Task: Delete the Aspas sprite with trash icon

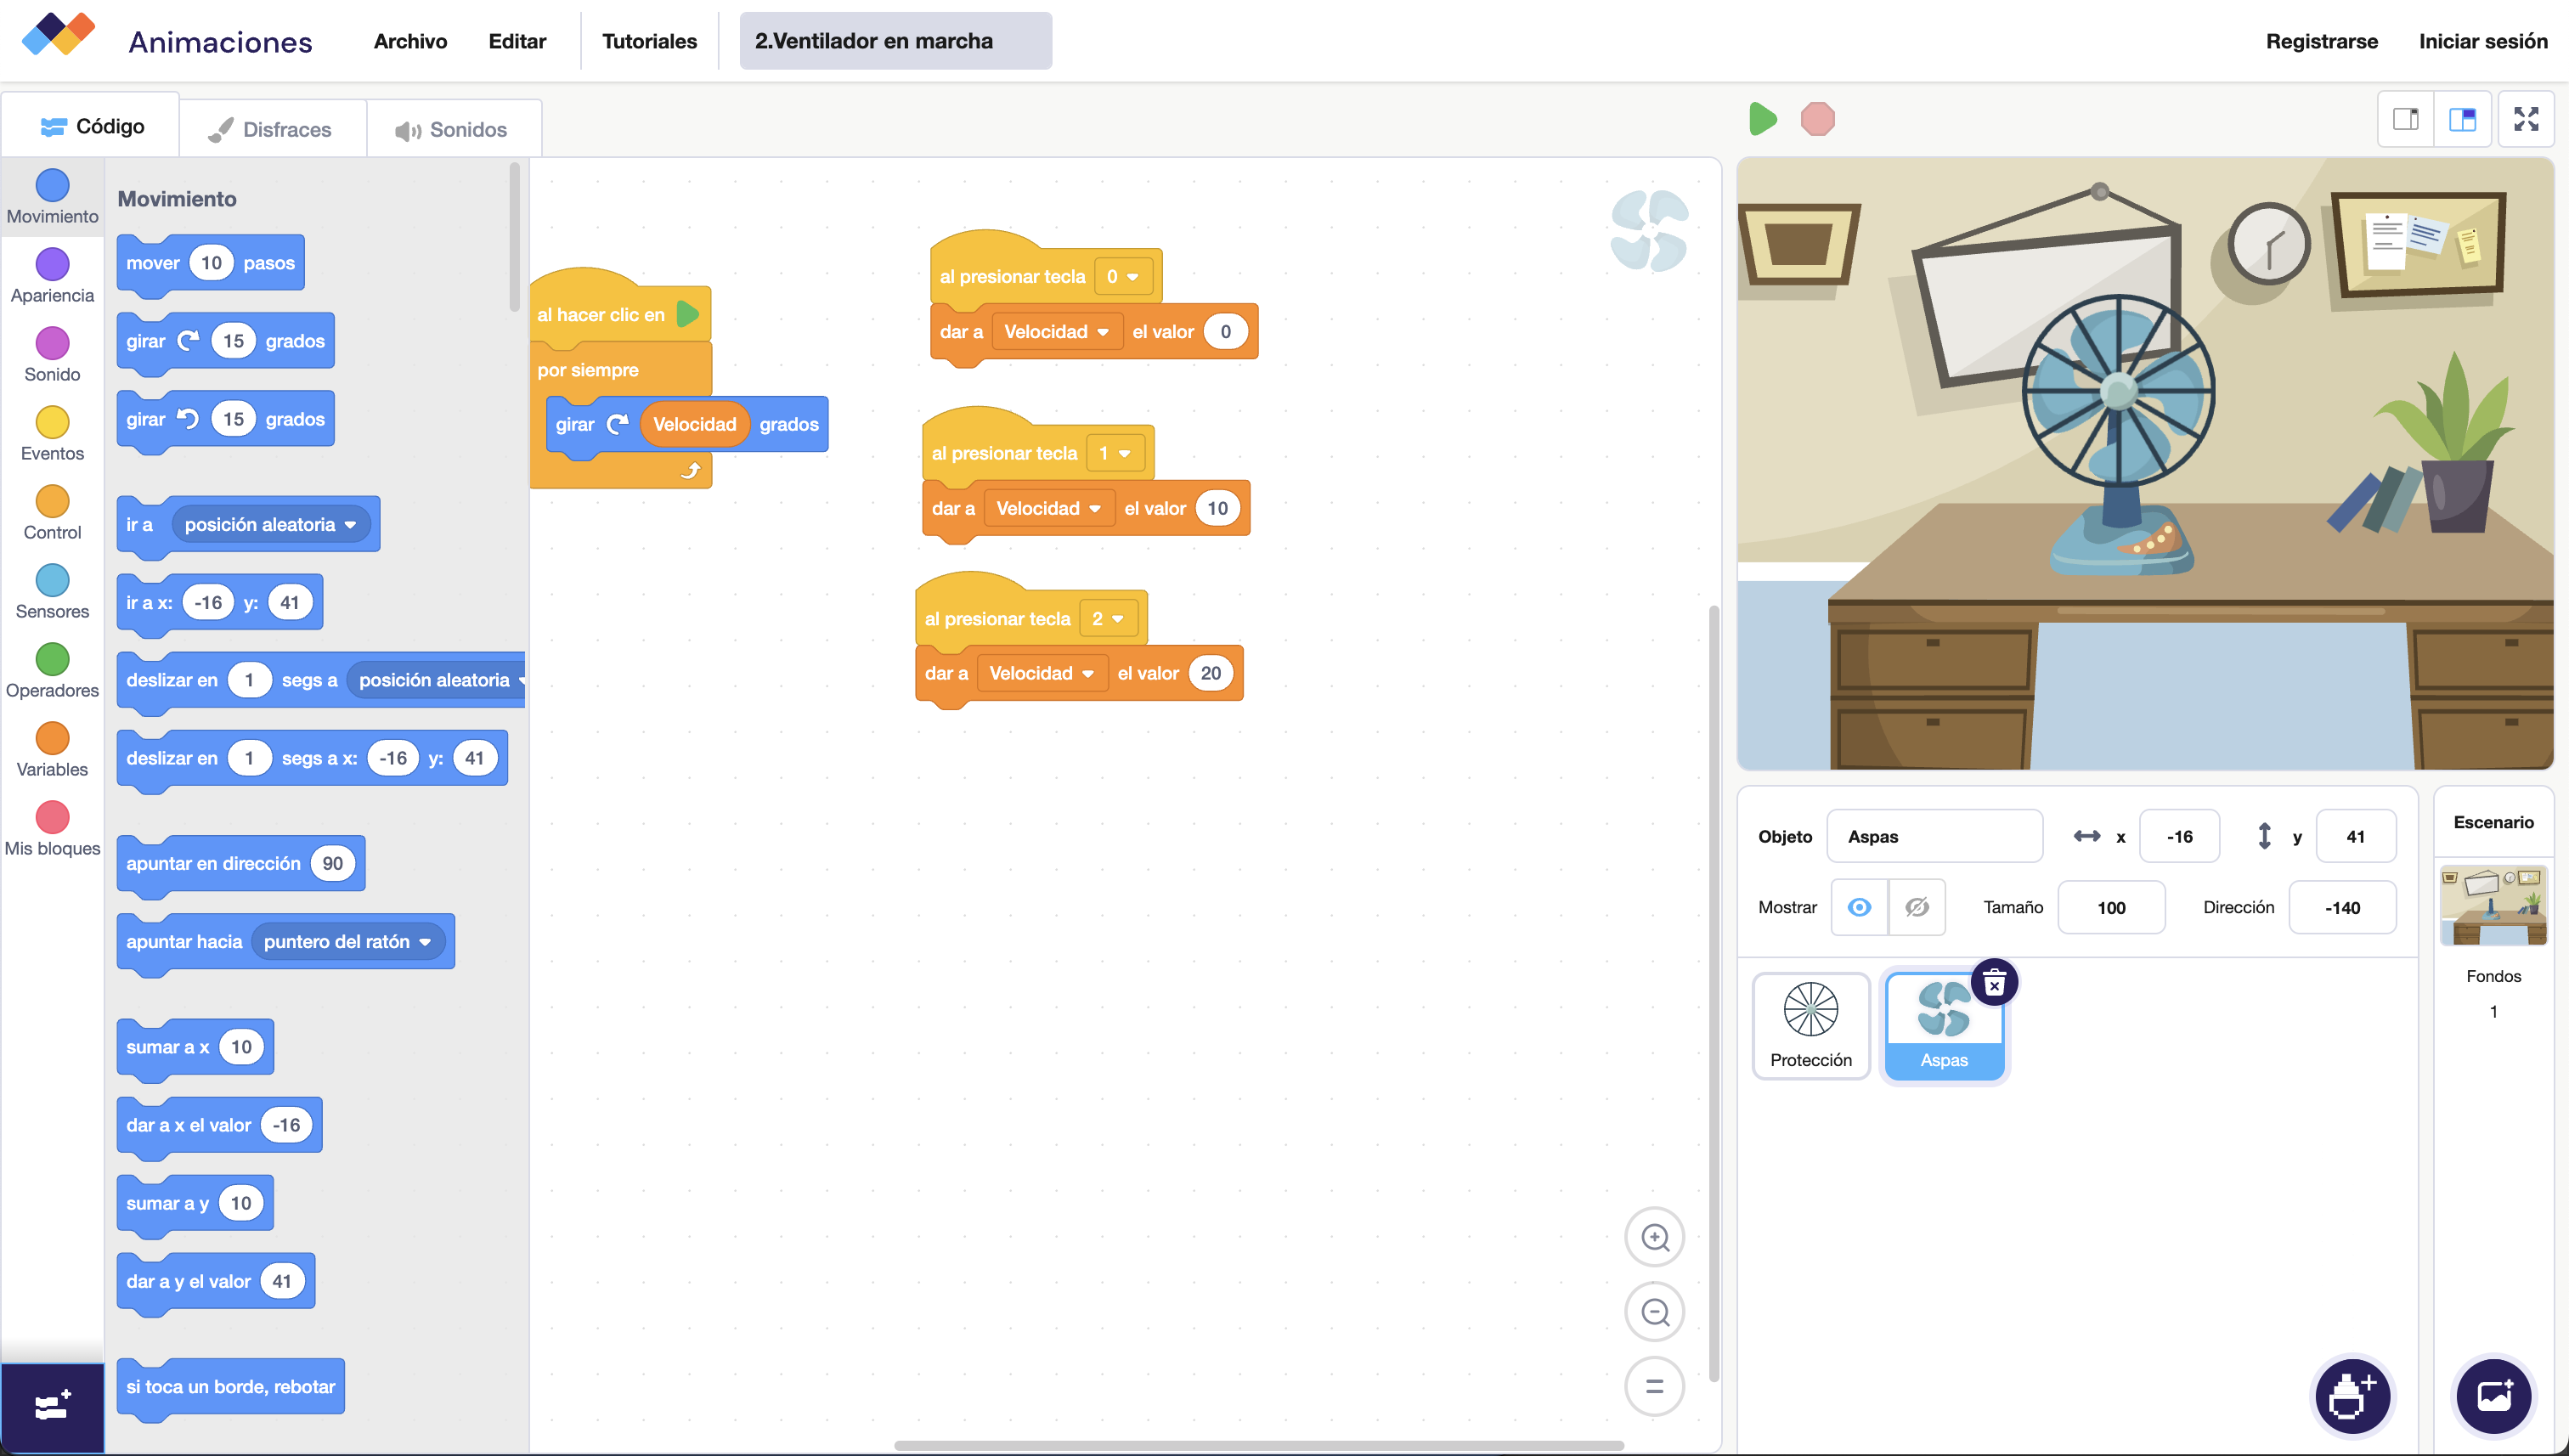Action: coord(1993,984)
